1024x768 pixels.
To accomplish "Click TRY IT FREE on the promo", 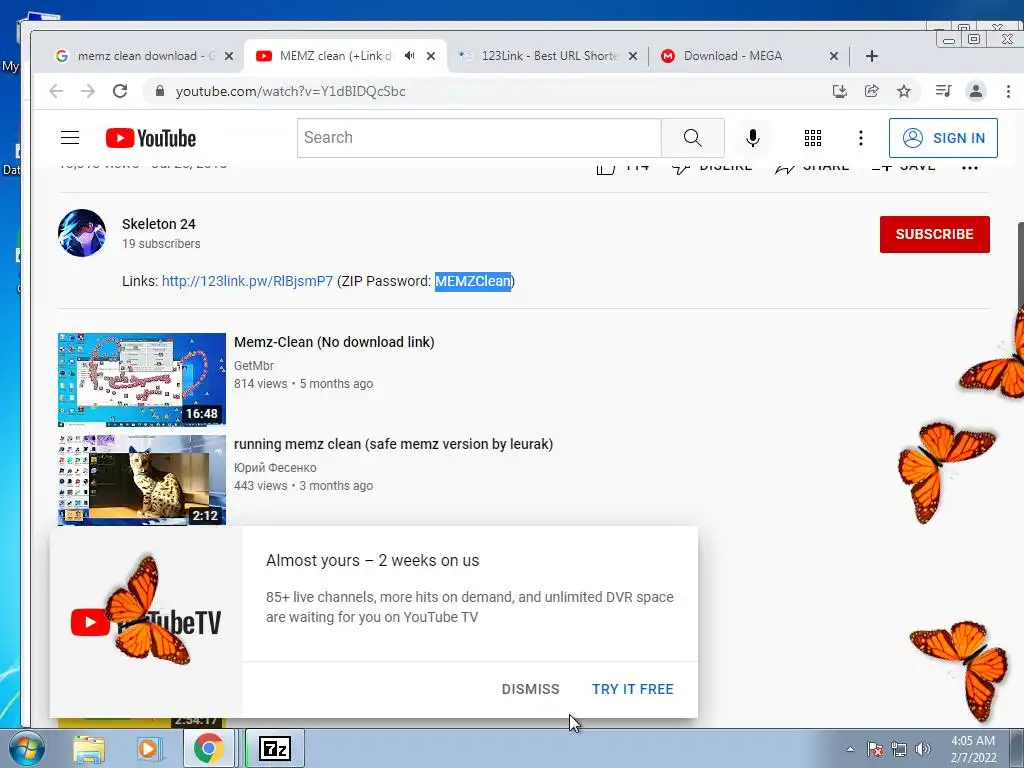I will tap(633, 689).
